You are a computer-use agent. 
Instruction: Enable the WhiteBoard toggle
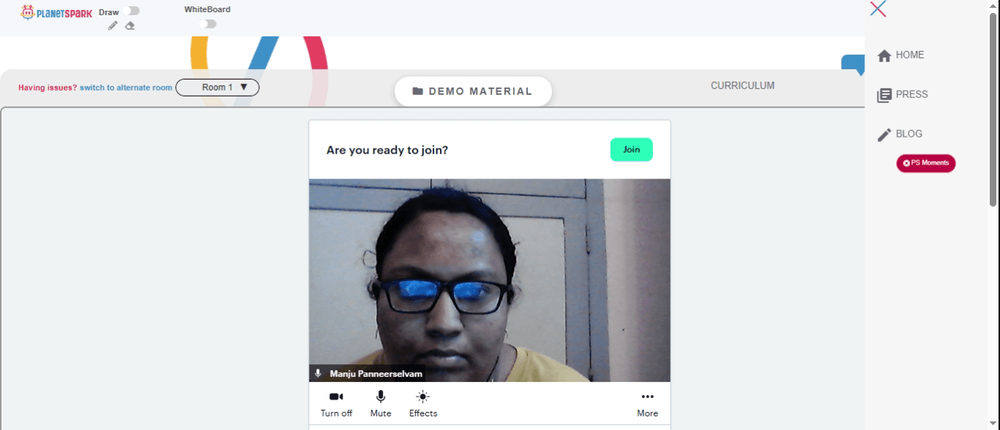[x=207, y=24]
